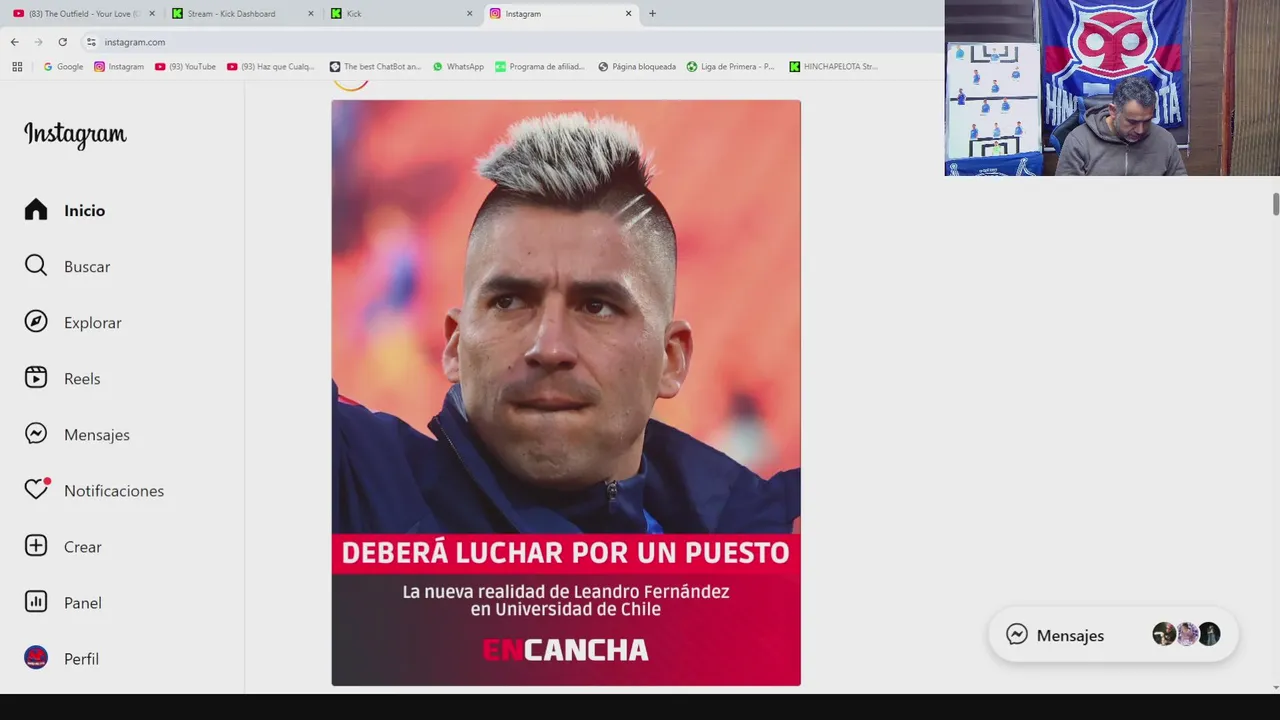Close the Kick tab
Image resolution: width=1280 pixels, height=720 pixels.
click(469, 14)
